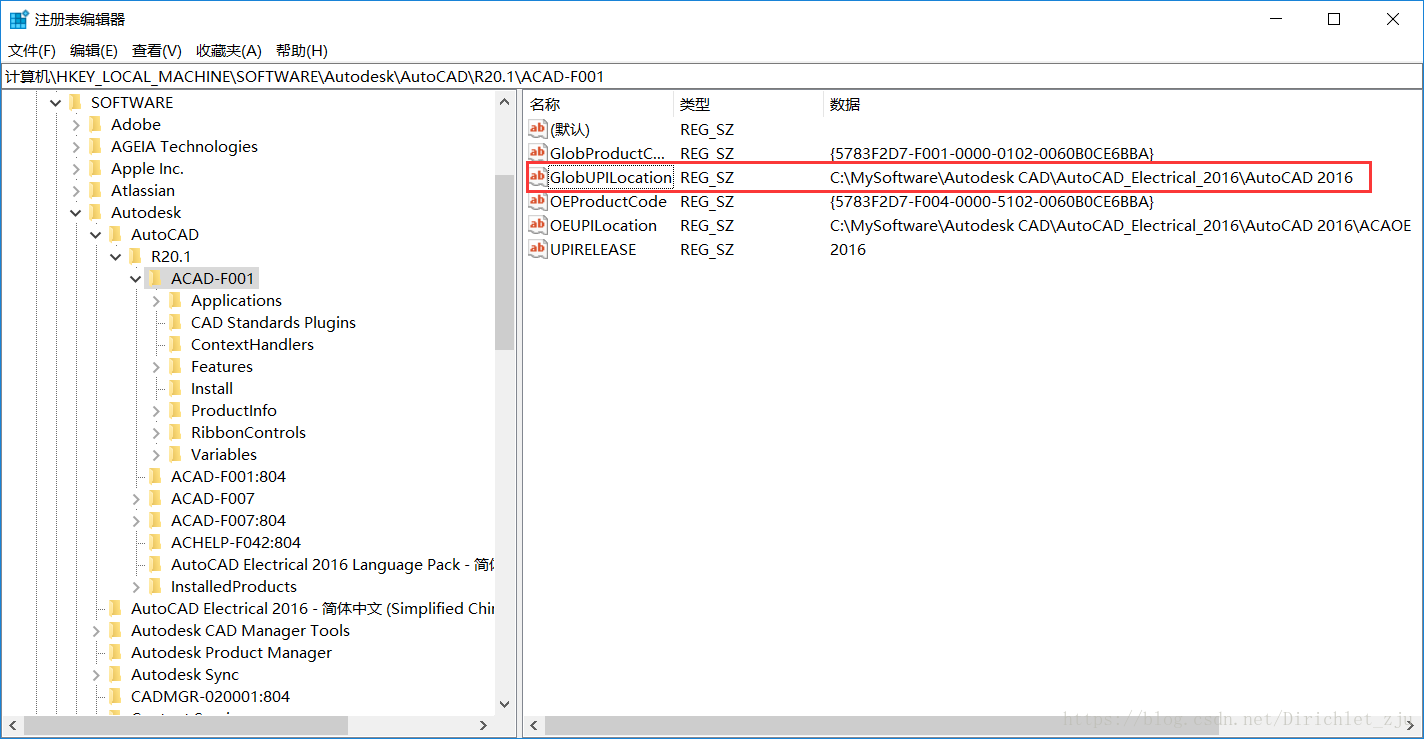Click the Atlassian folder icon

[95, 190]
